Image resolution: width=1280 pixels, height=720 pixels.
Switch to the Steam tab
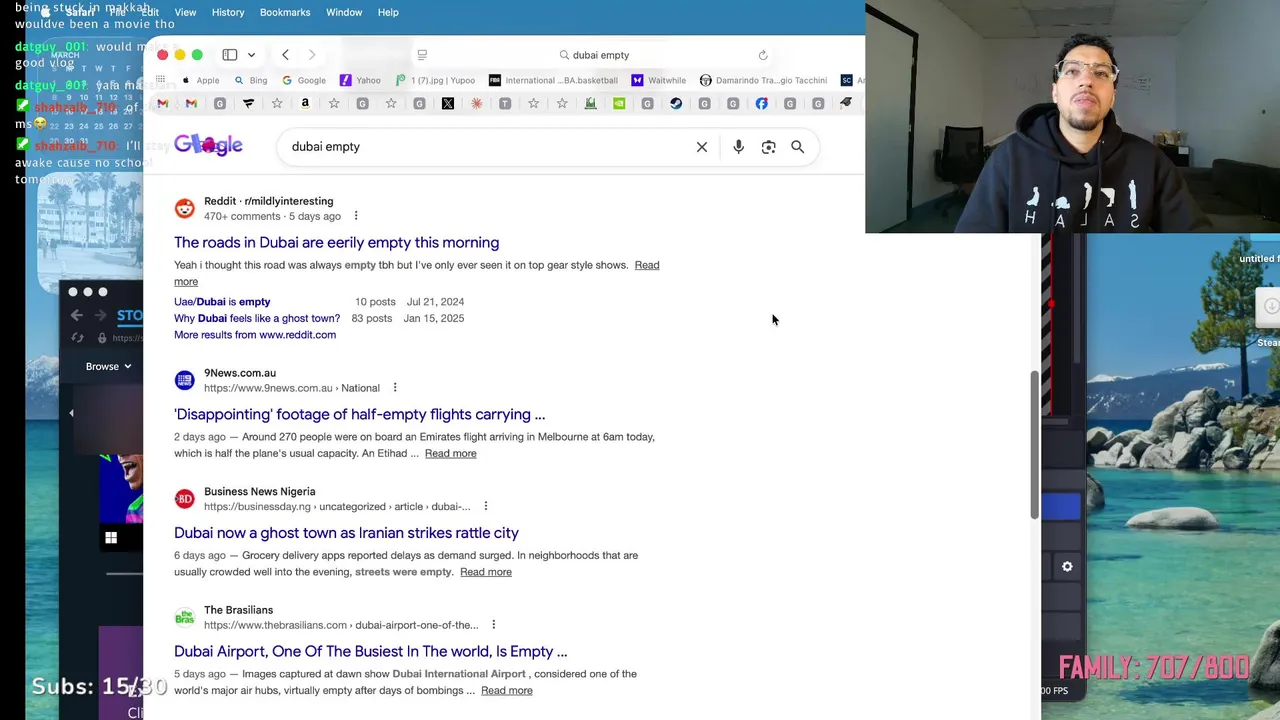(676, 103)
